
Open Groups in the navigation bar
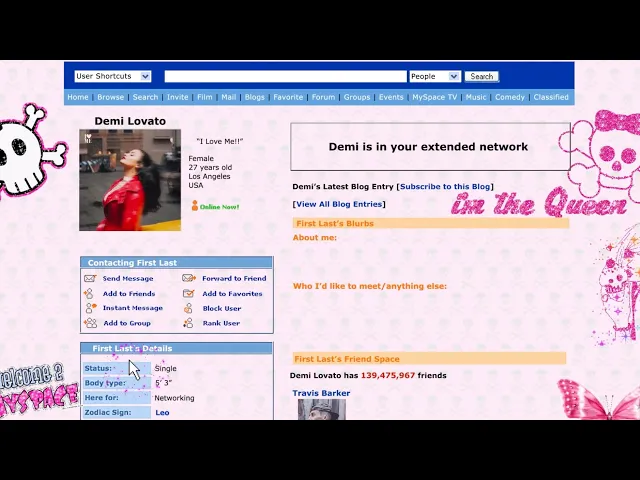click(357, 97)
